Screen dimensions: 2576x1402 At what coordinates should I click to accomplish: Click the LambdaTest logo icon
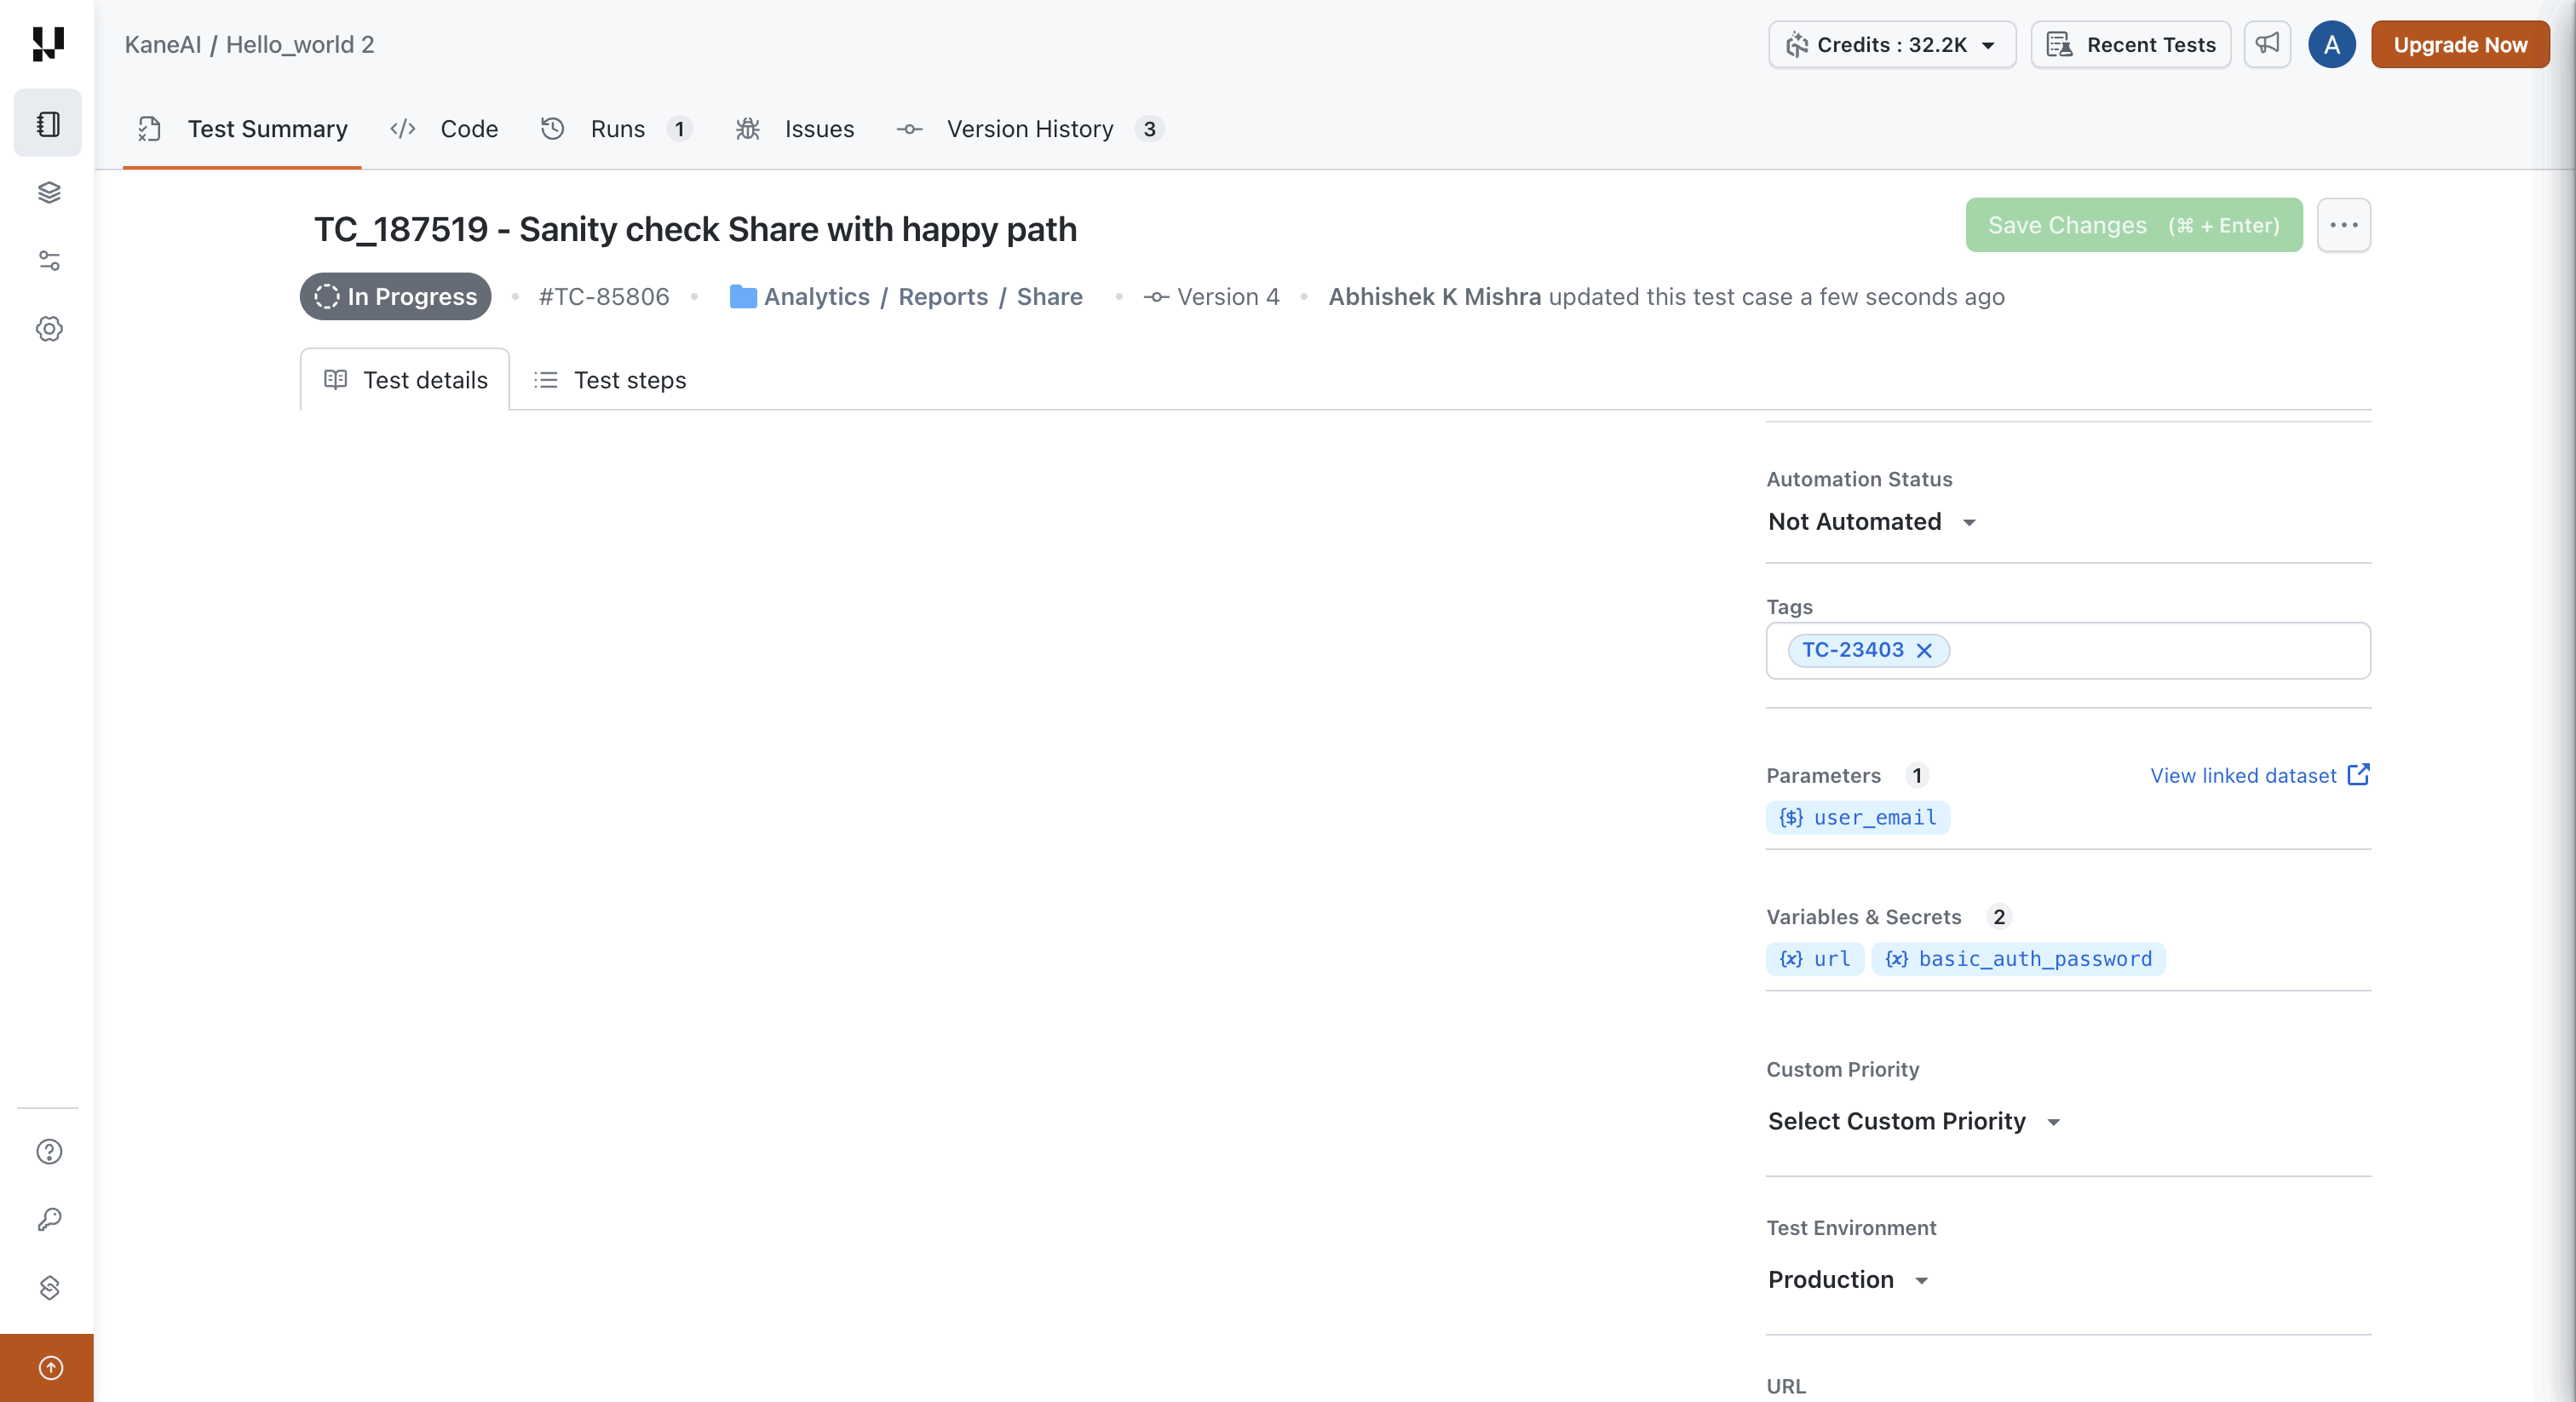coord(47,44)
